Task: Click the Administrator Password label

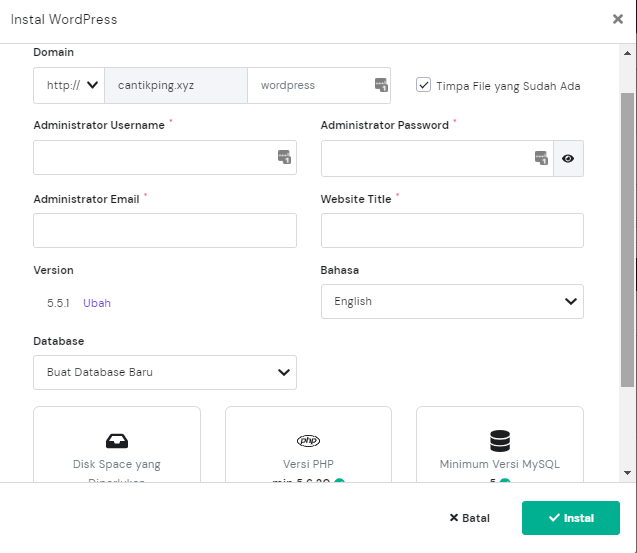Action: pyautogui.click(x=385, y=125)
